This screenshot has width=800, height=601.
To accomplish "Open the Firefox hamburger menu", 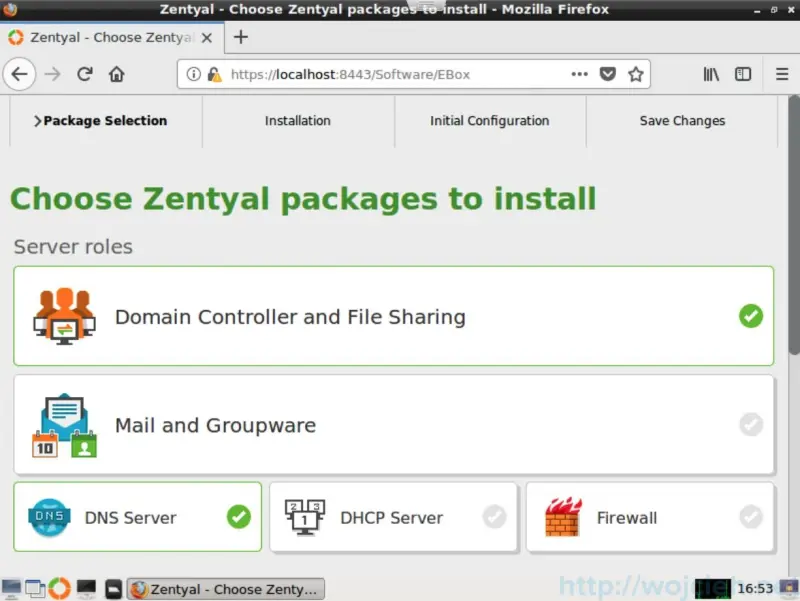I will pos(782,74).
